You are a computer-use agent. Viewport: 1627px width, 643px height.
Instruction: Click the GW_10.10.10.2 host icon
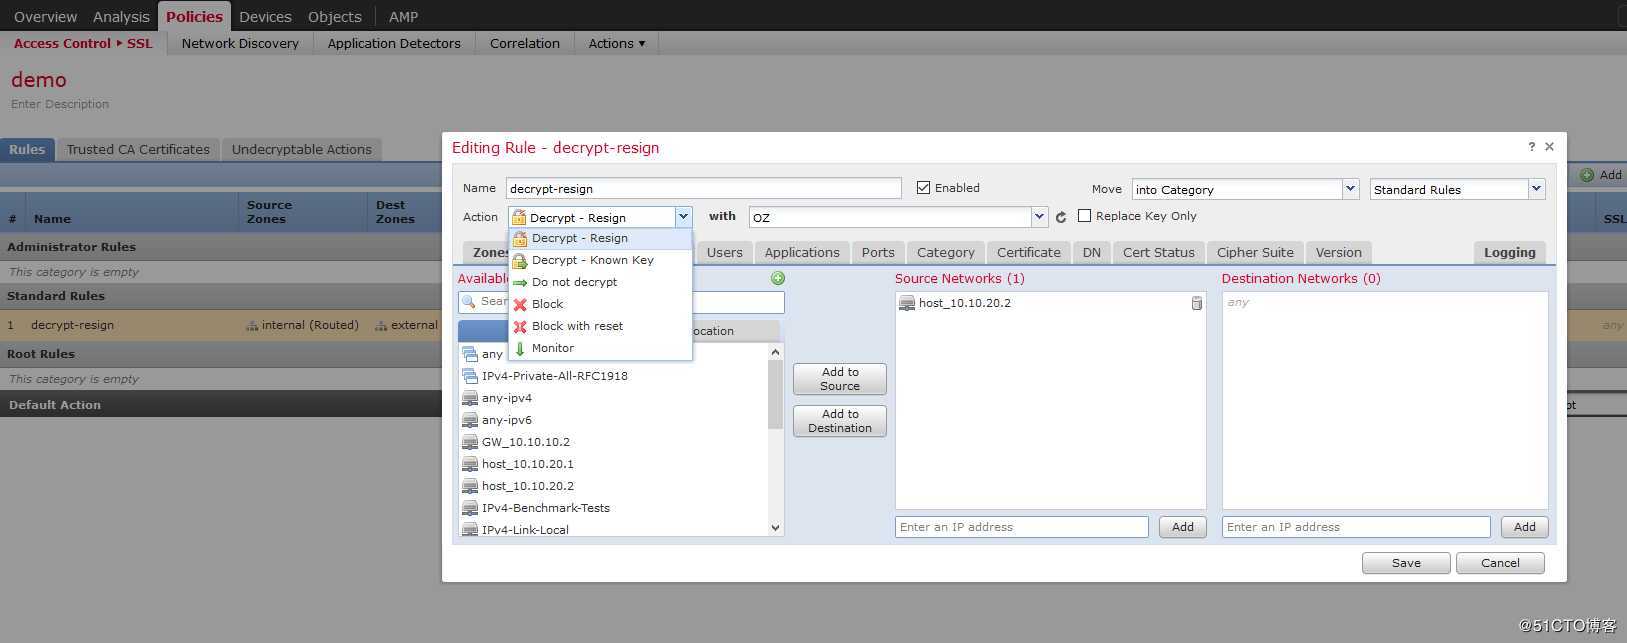pyautogui.click(x=470, y=442)
